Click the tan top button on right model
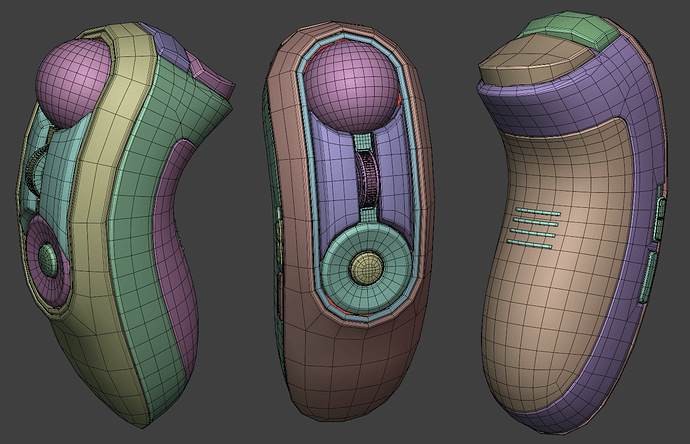 (x=535, y=62)
